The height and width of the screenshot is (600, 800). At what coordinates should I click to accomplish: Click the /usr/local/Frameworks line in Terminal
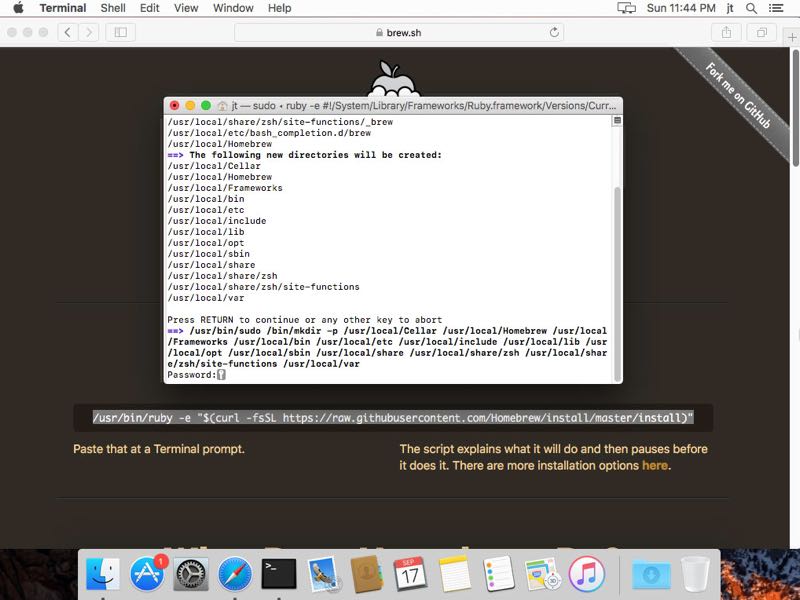225,188
